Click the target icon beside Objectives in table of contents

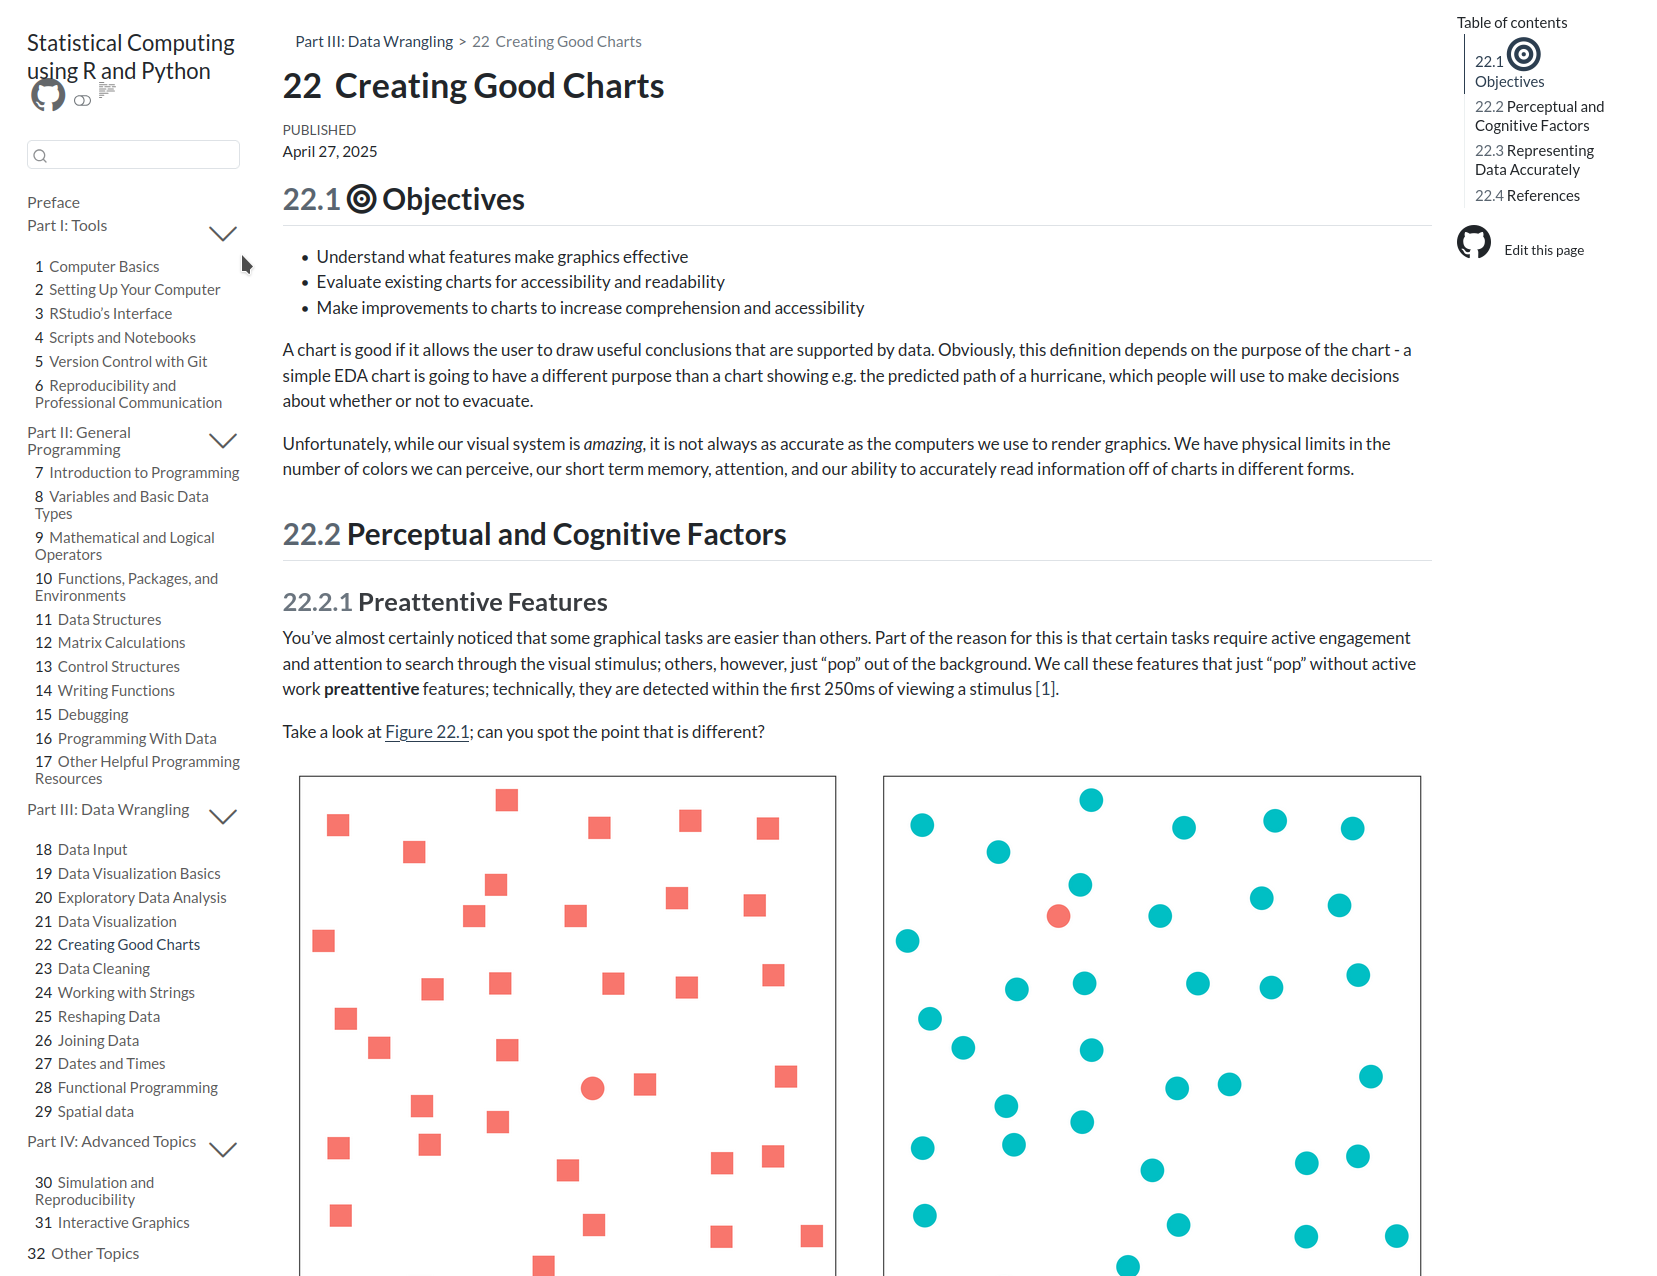(1523, 54)
